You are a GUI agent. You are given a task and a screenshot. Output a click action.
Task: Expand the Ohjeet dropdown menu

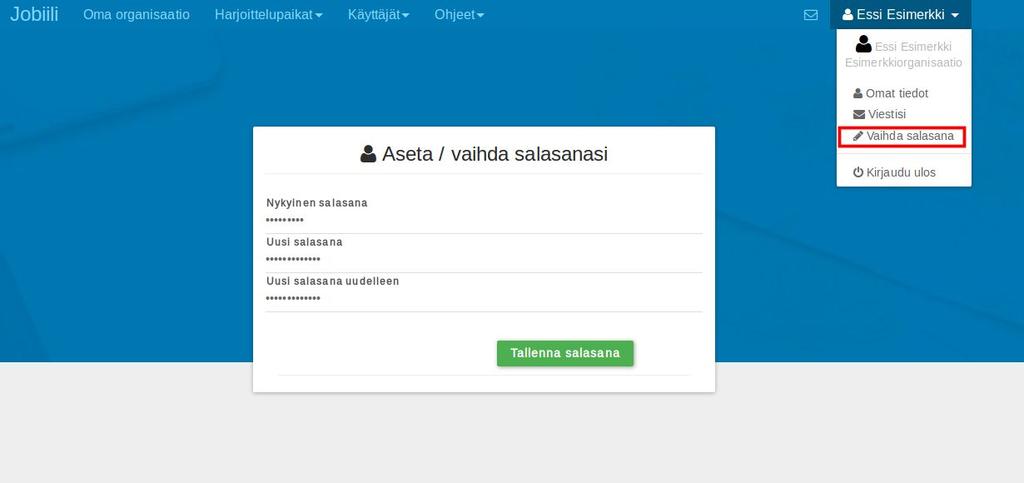pyautogui.click(x=459, y=14)
